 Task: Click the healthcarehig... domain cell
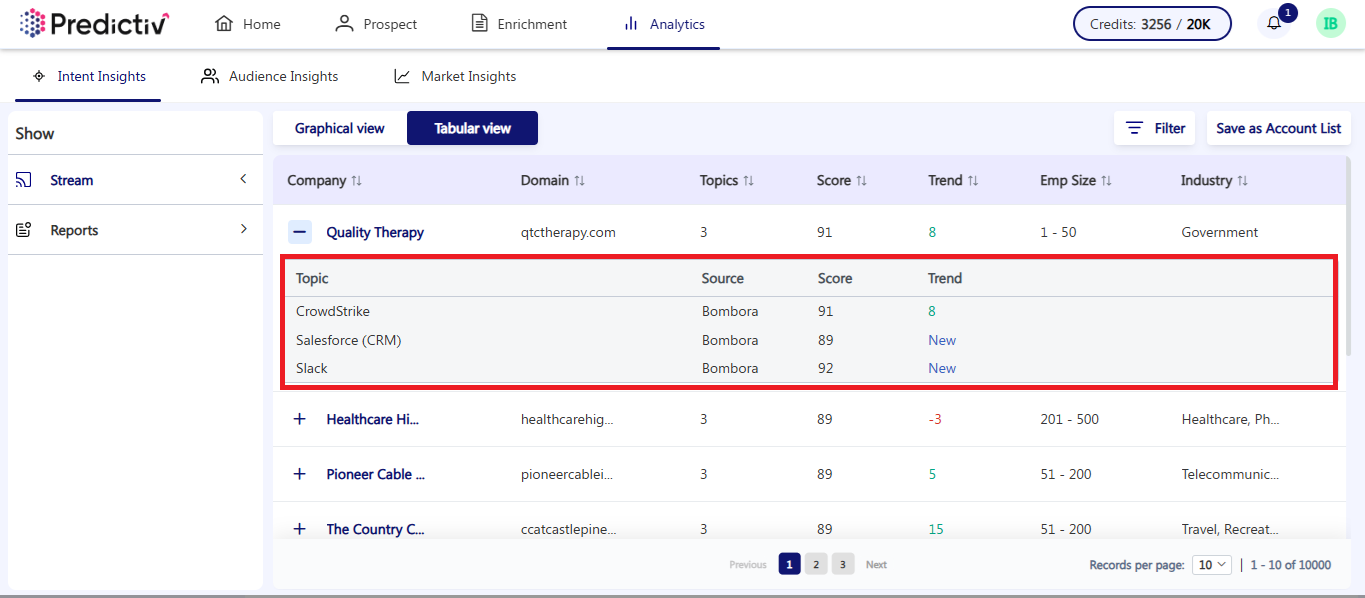[567, 419]
